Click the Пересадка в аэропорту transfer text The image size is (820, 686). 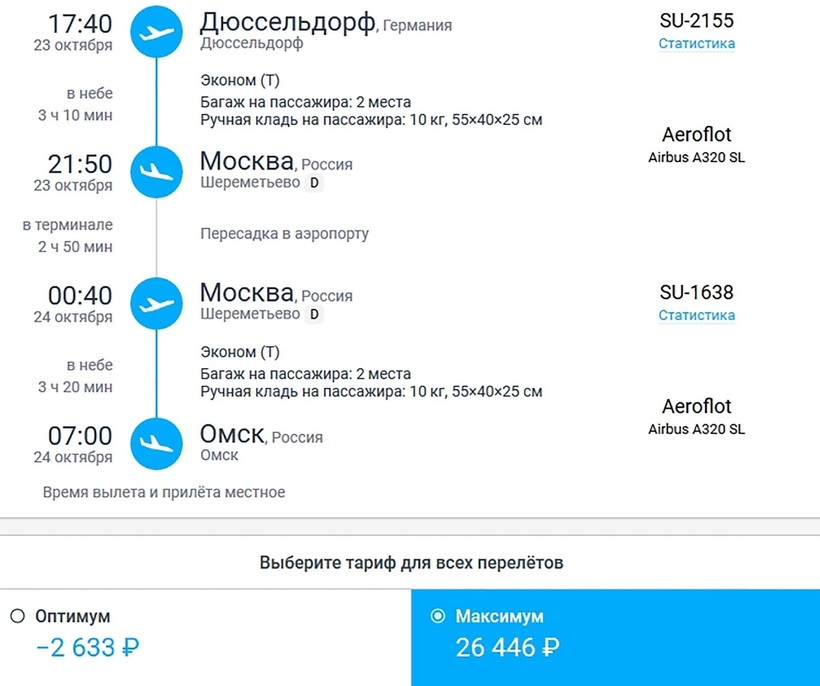285,234
